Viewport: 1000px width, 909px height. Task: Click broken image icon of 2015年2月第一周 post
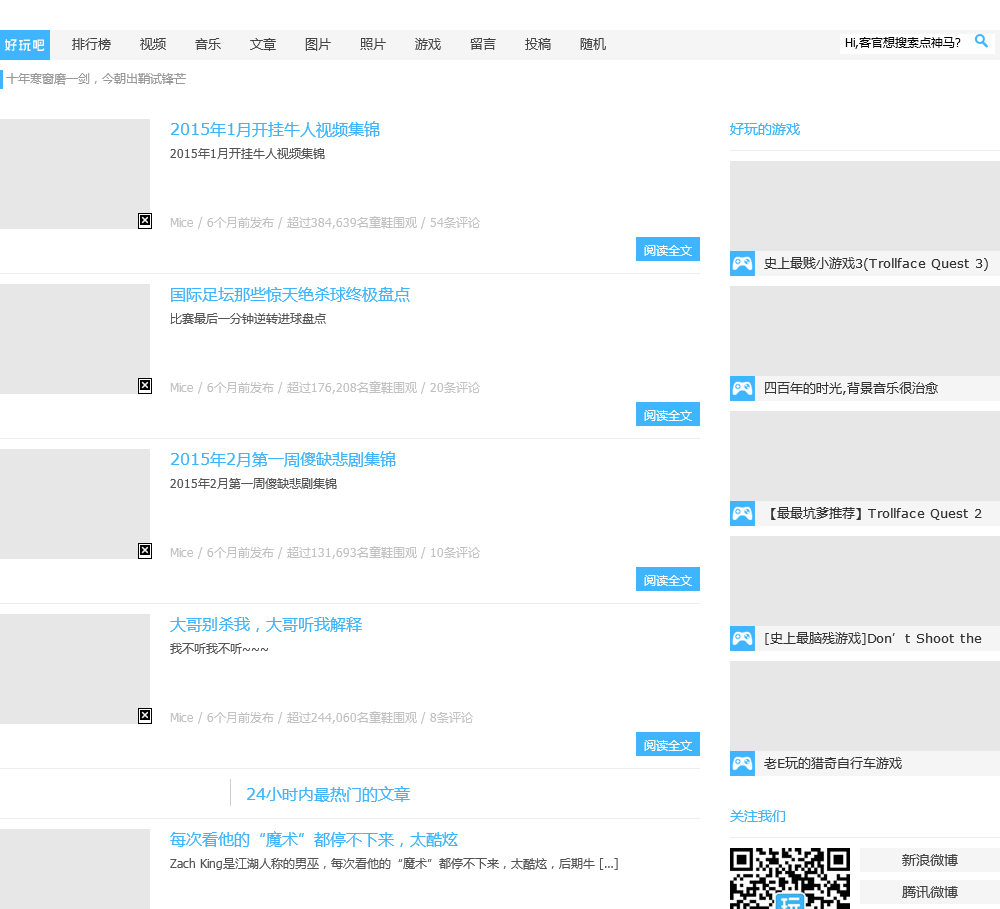tap(145, 551)
